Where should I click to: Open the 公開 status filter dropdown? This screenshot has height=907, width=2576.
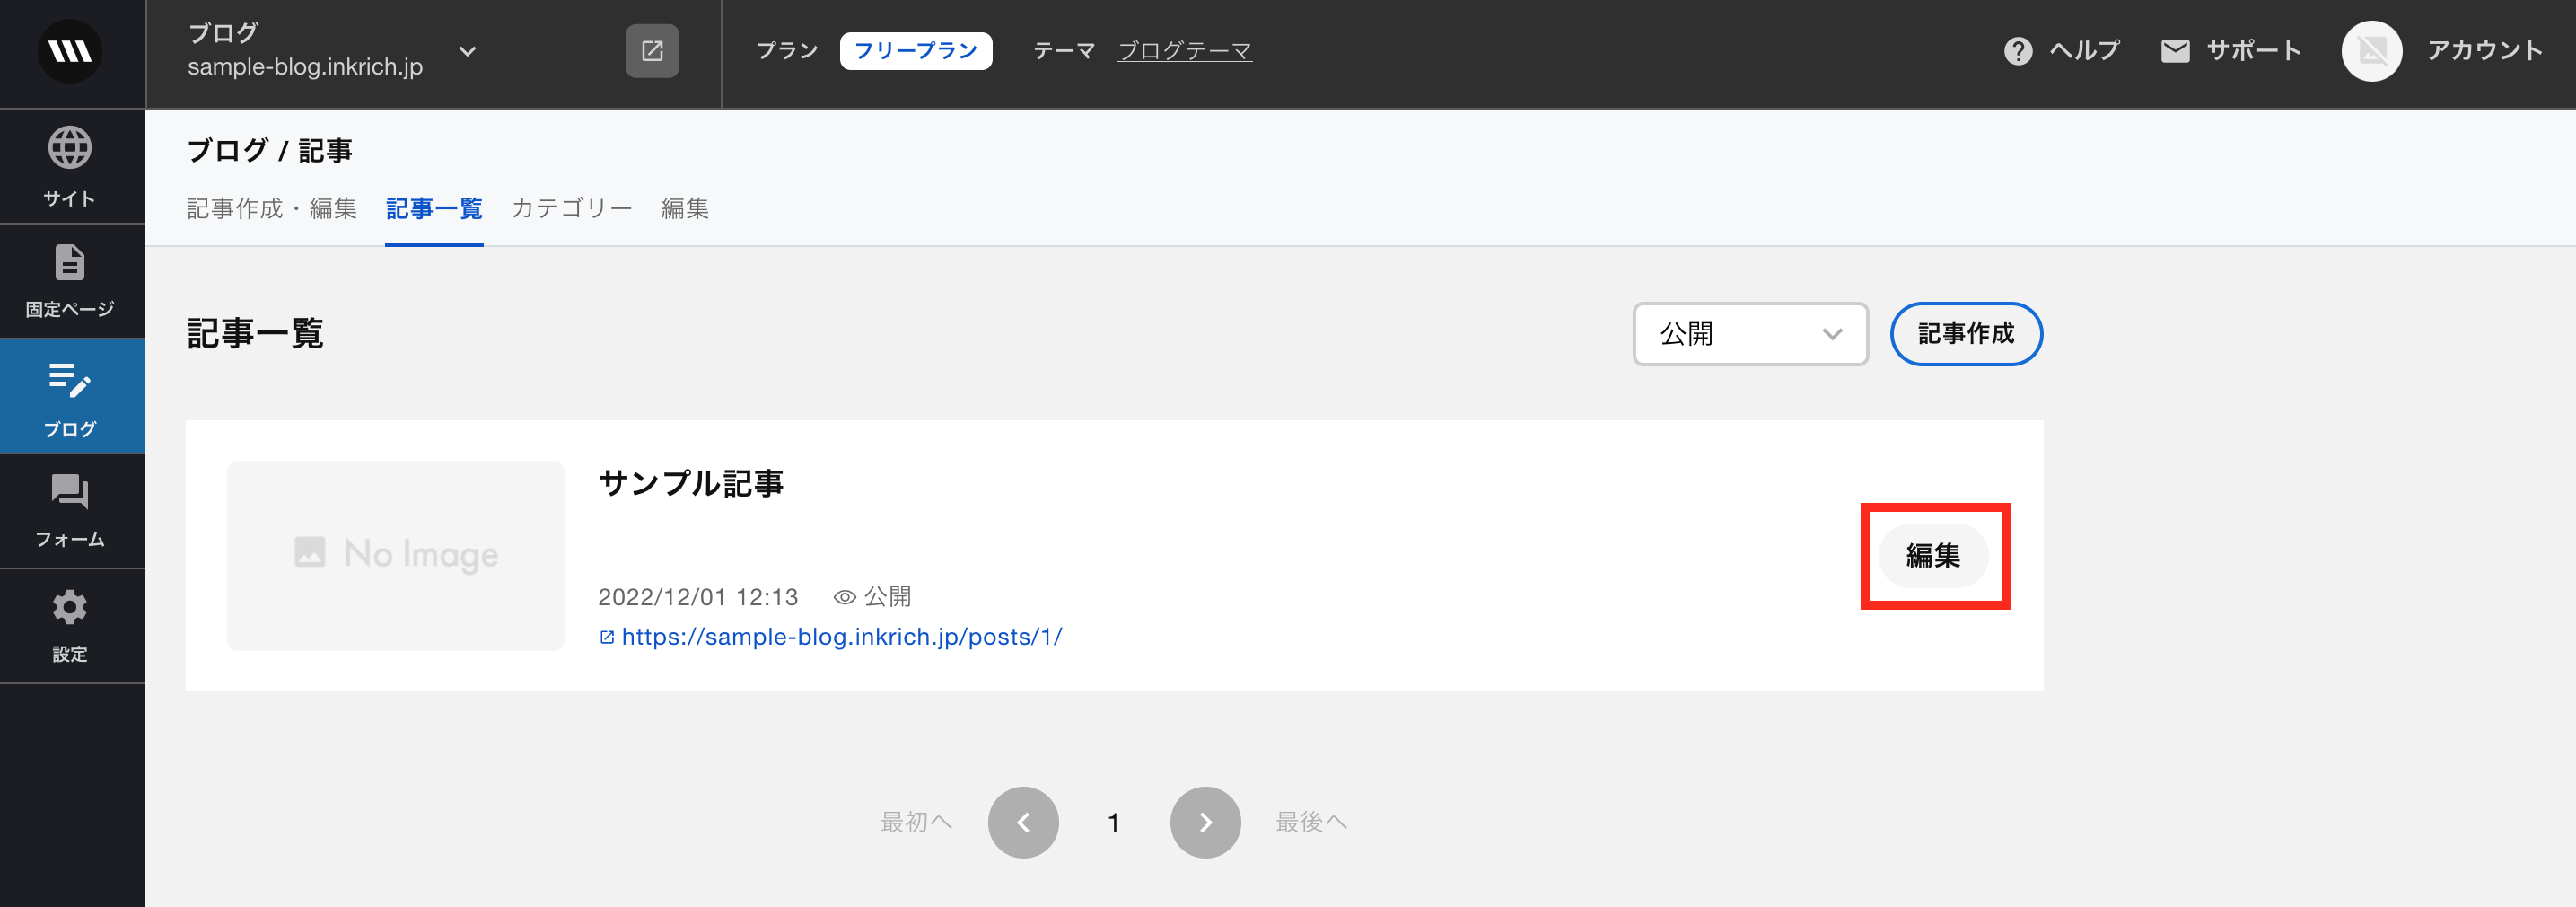point(1750,334)
